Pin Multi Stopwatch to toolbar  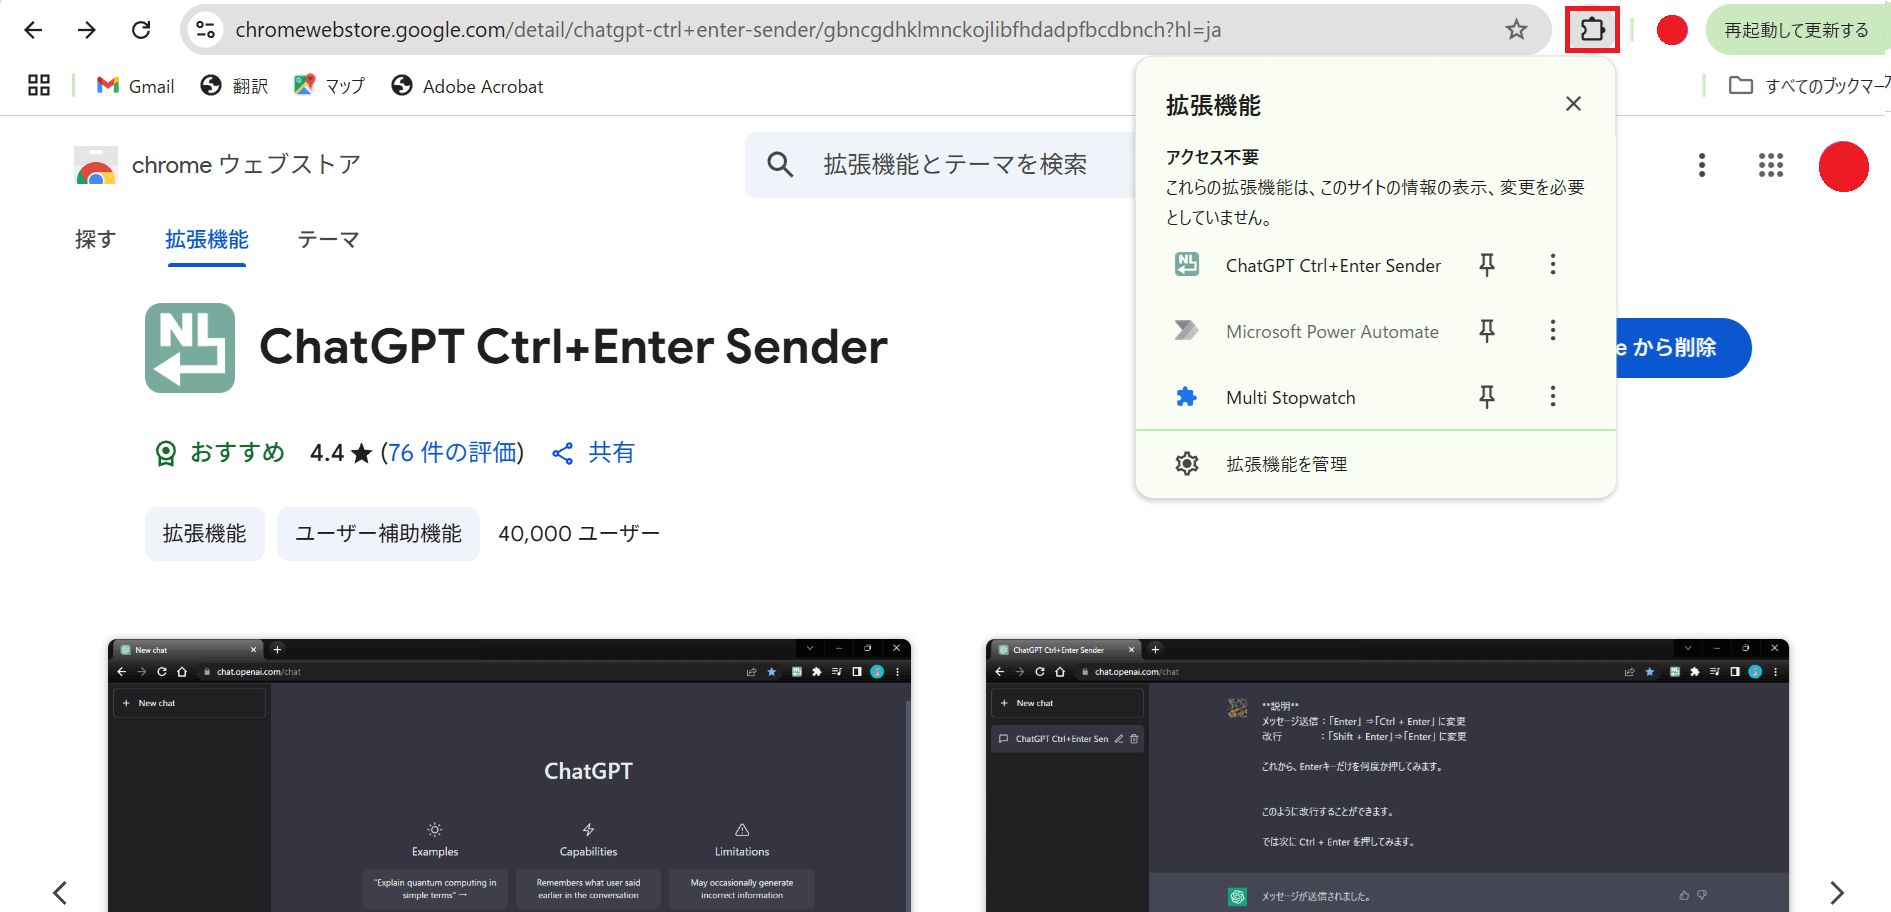(x=1487, y=397)
